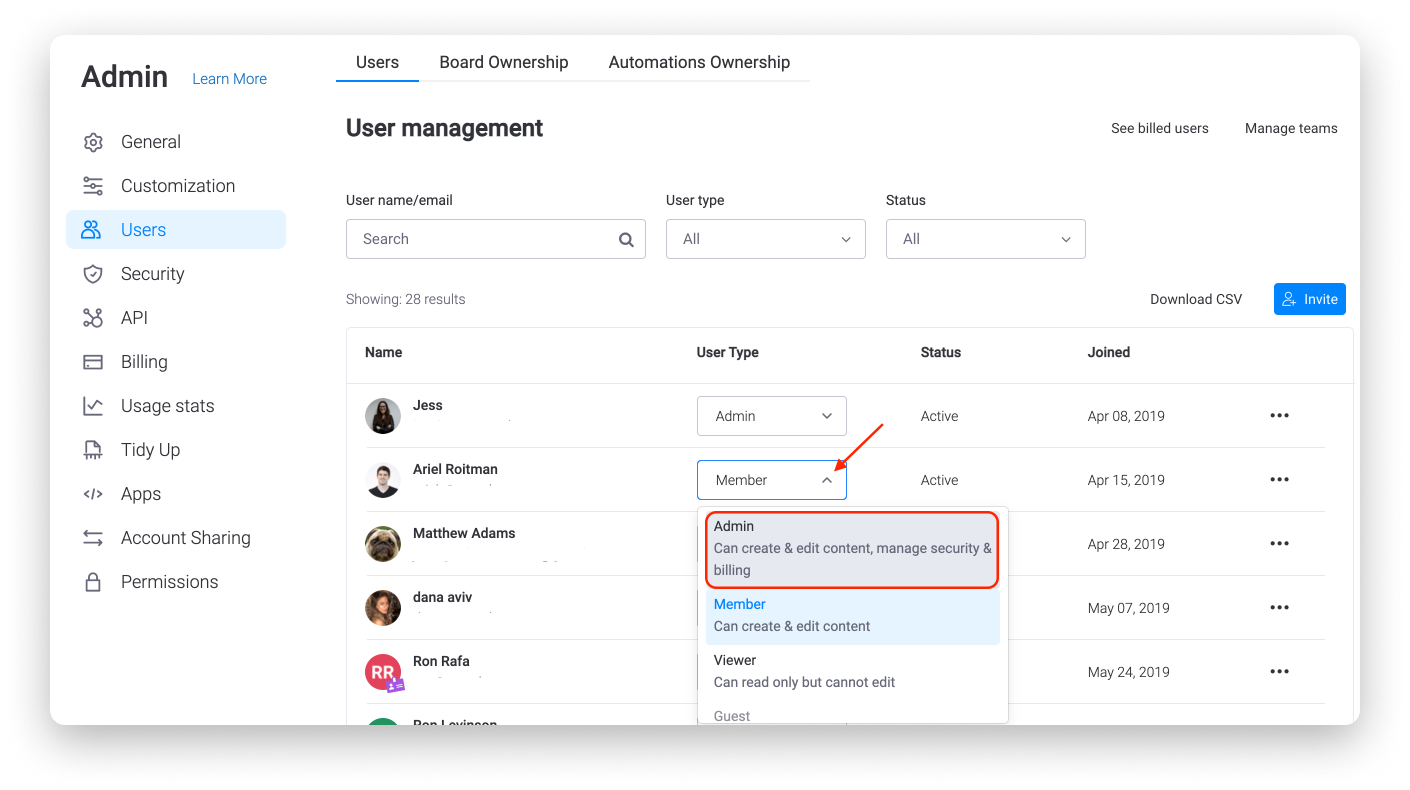
Task: Click the Invite button
Action: pos(1310,299)
